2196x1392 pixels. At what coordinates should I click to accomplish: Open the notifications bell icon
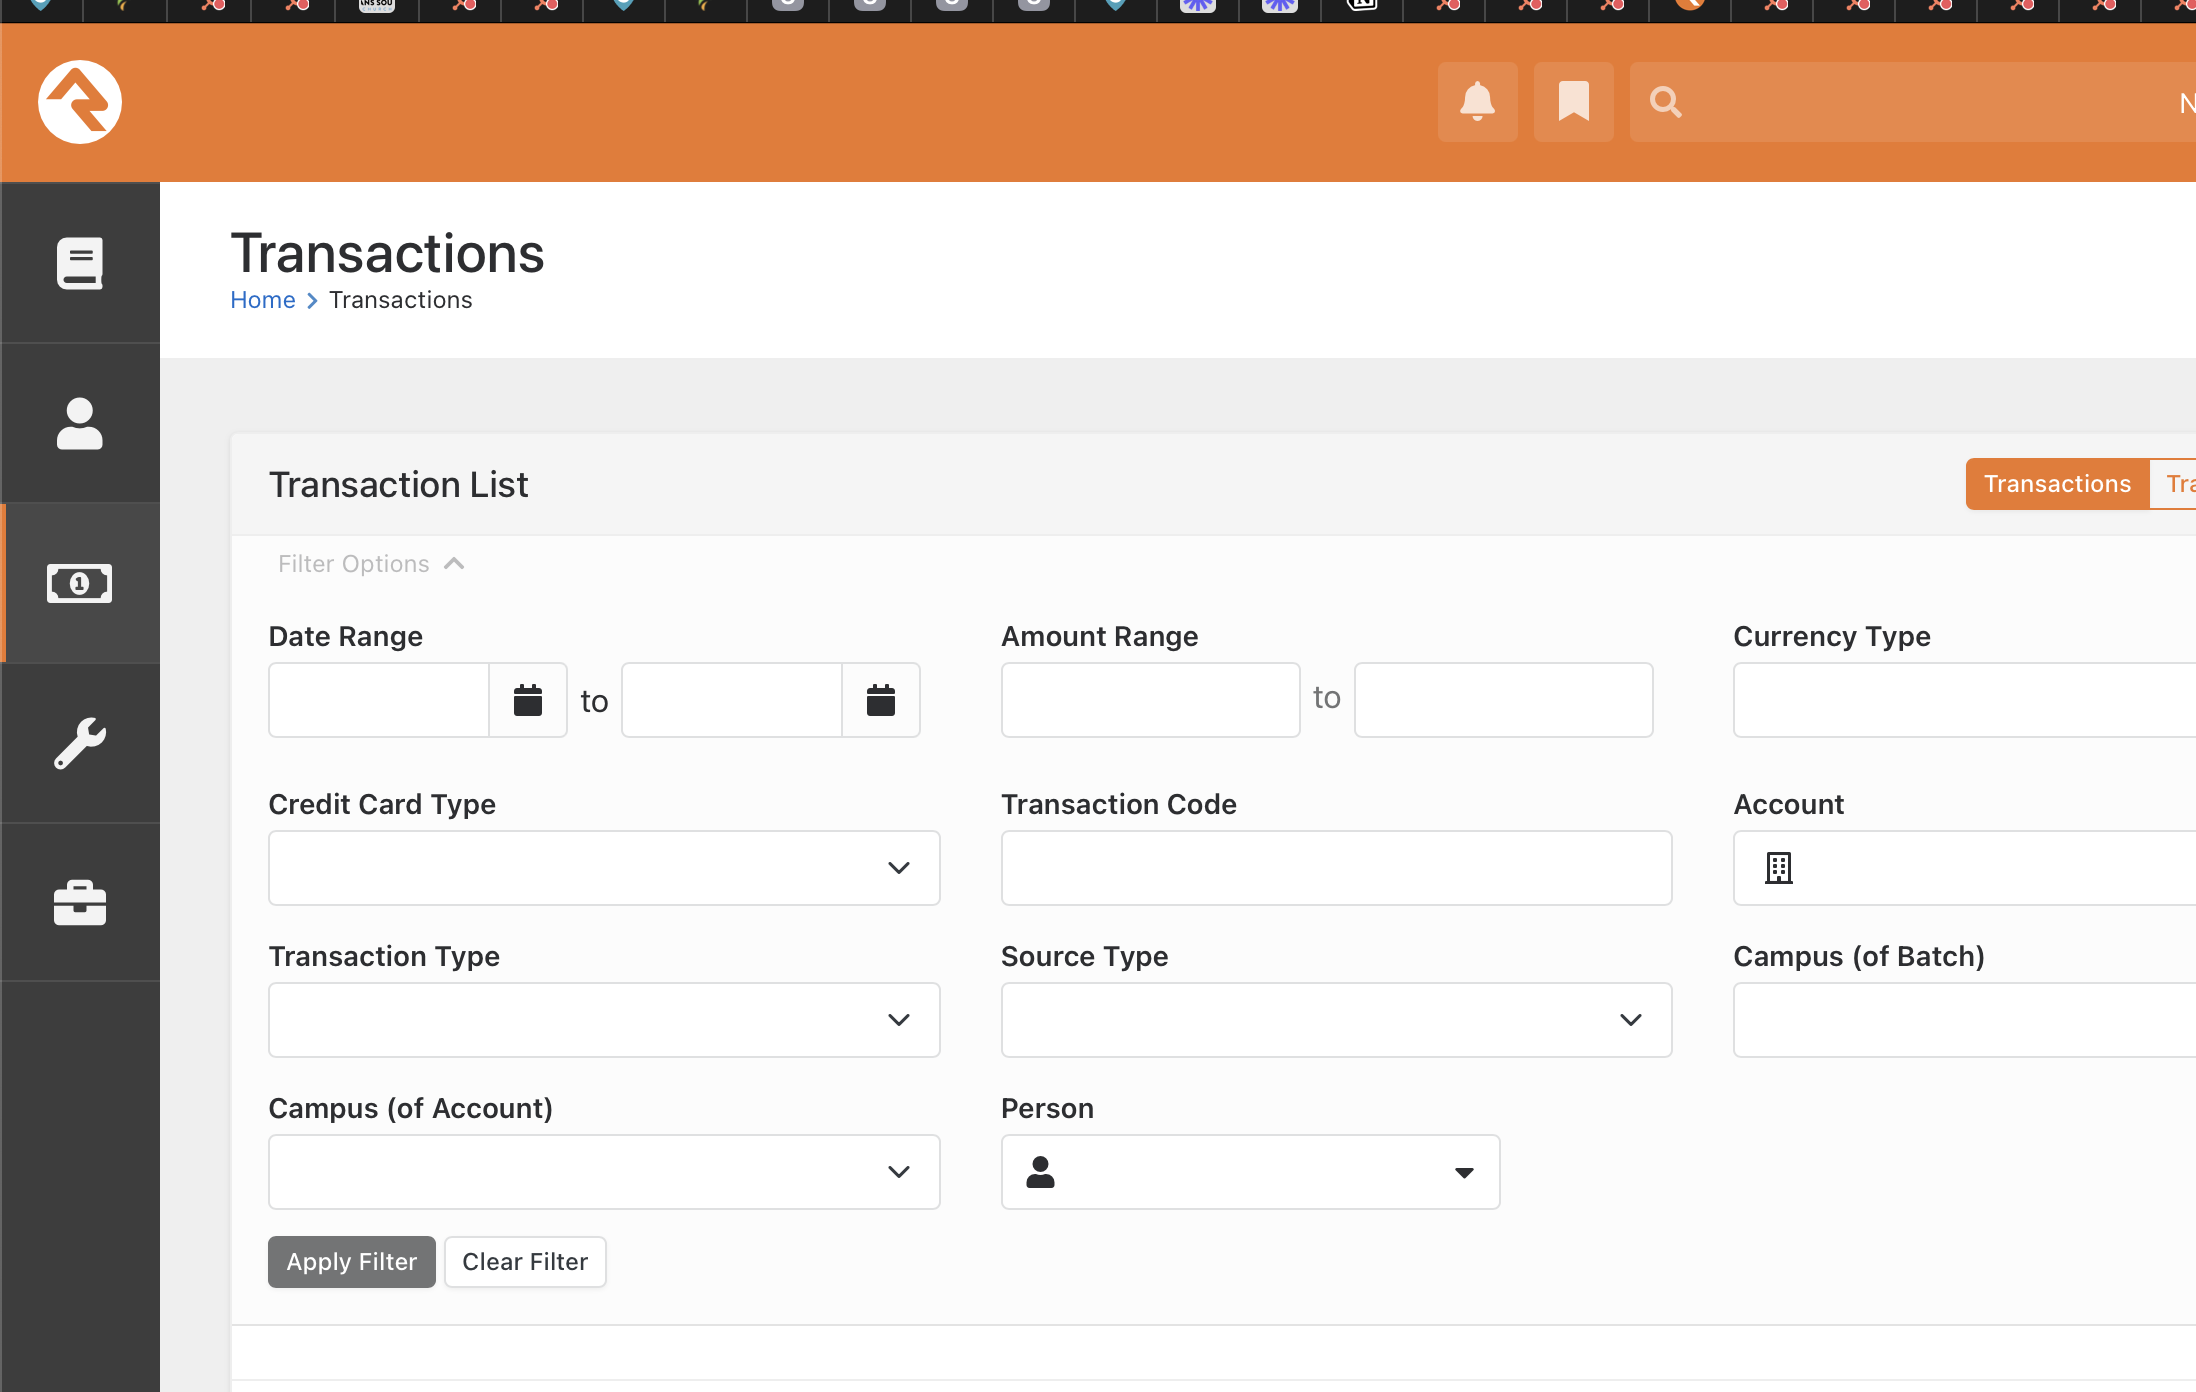[x=1477, y=102]
